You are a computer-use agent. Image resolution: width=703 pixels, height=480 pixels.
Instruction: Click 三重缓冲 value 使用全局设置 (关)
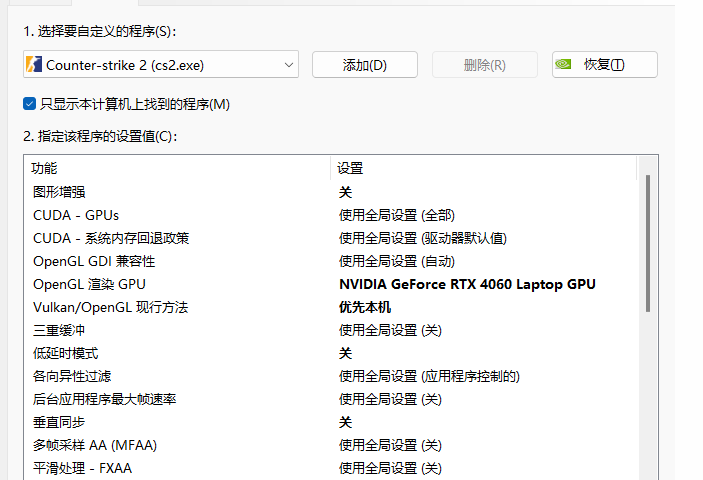tap(390, 330)
